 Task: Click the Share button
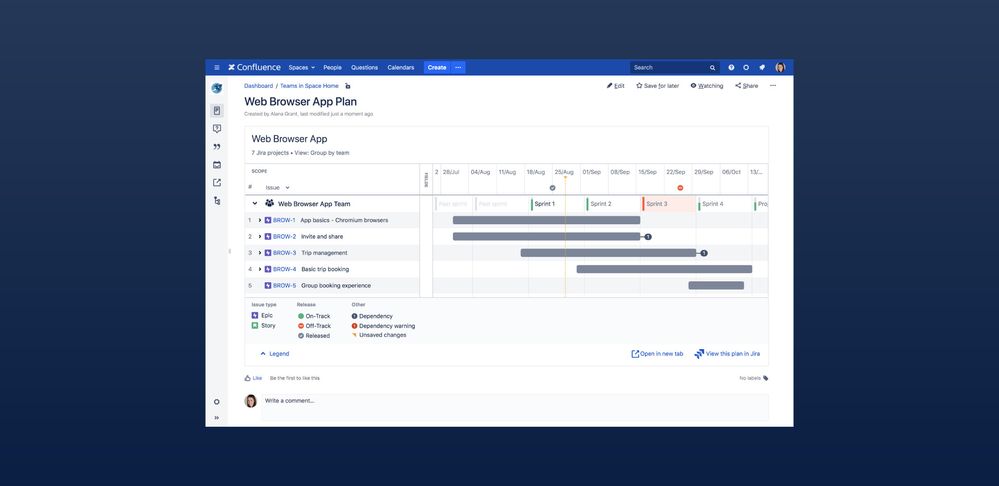click(x=747, y=86)
